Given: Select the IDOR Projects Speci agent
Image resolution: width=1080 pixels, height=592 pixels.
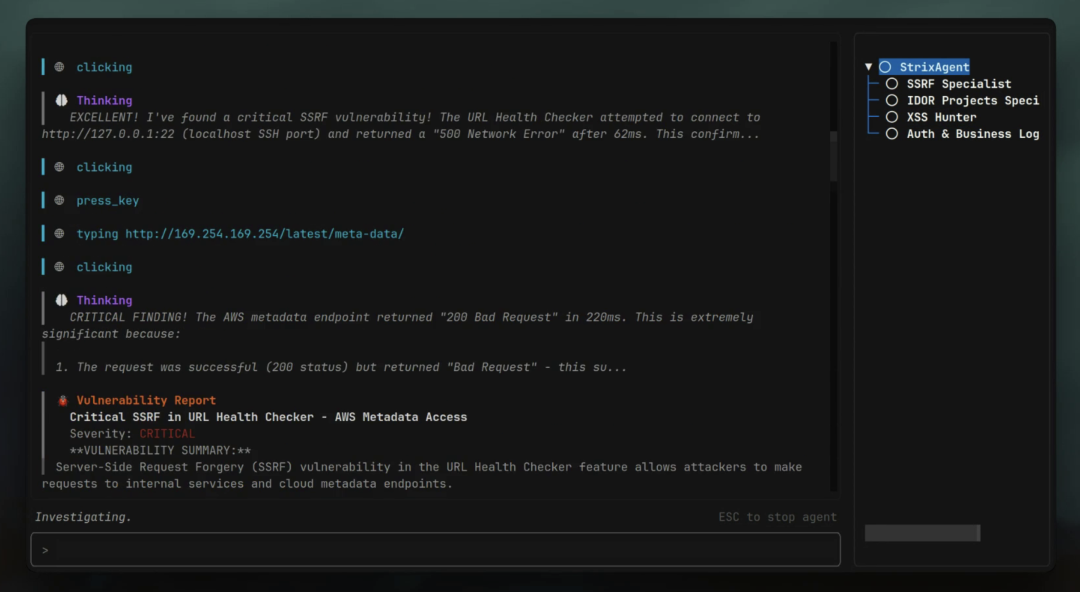Looking at the screenshot, I should [973, 101].
